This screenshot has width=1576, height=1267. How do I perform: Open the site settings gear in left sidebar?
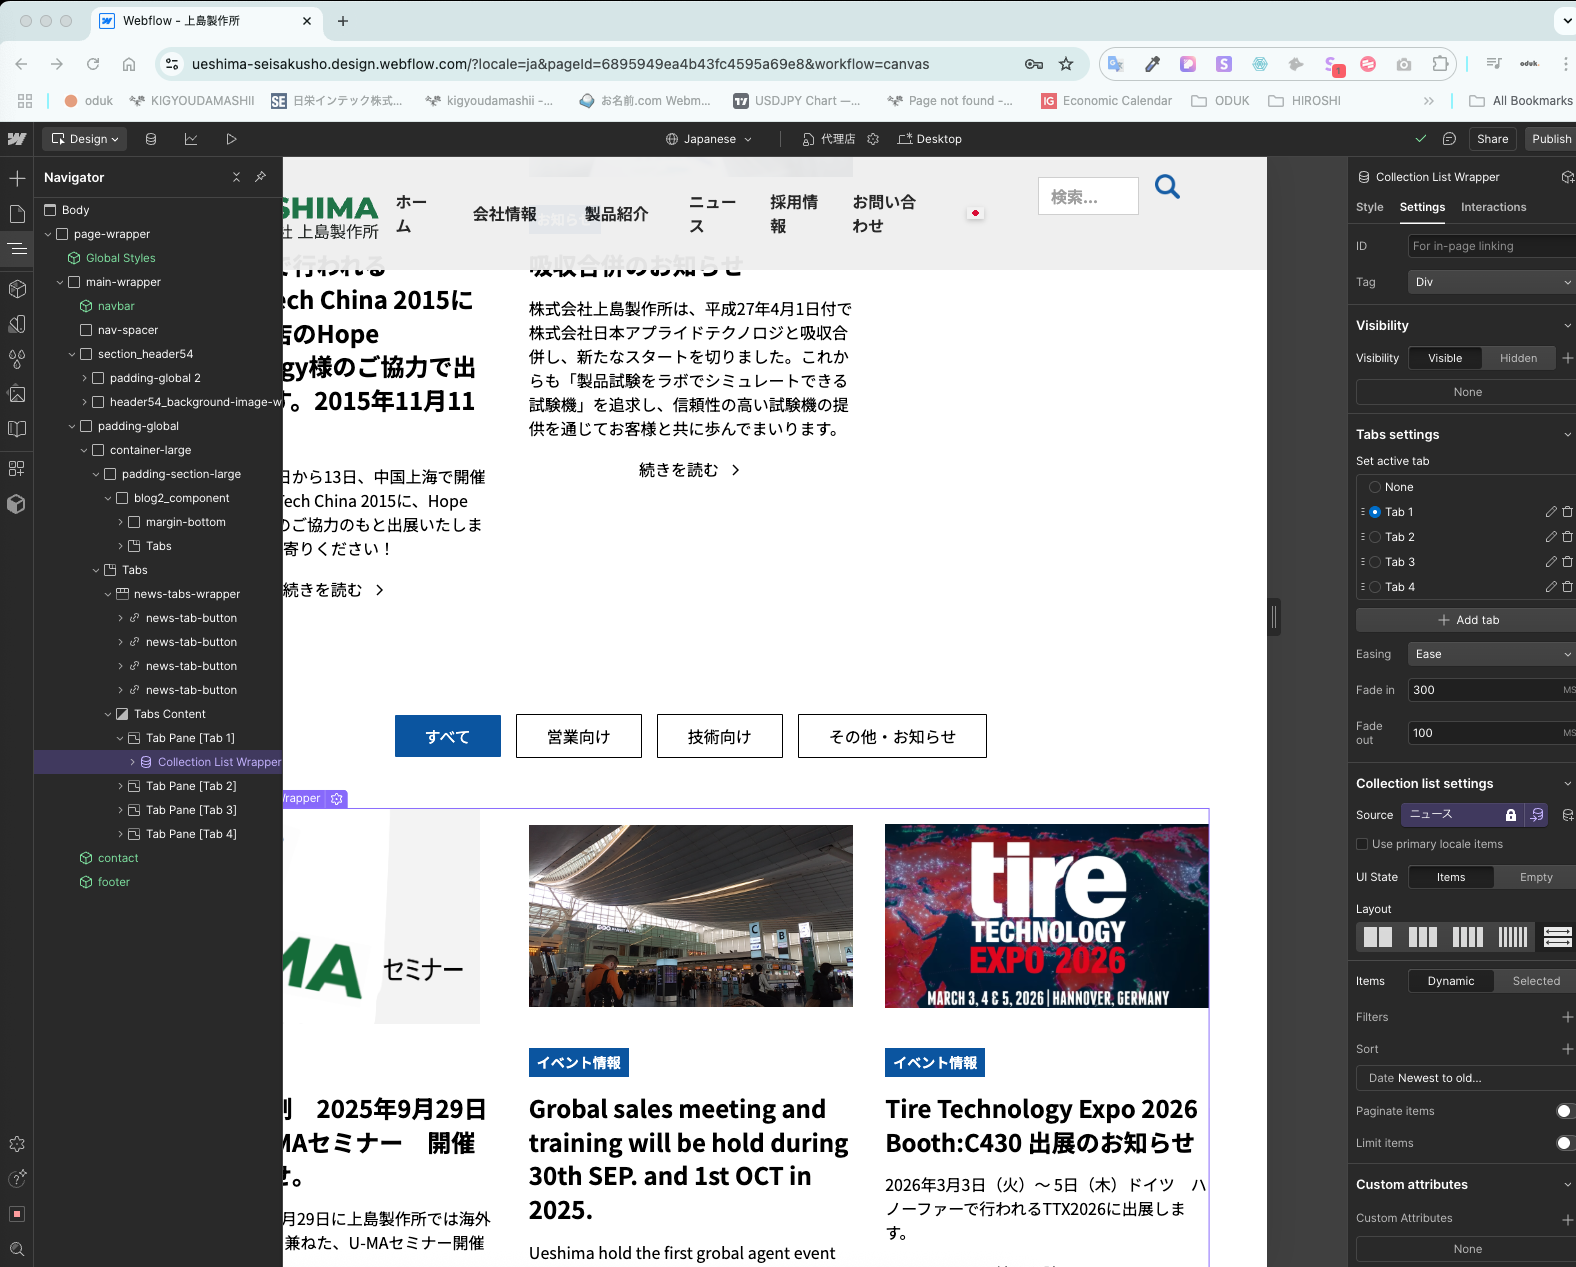pos(17,1144)
